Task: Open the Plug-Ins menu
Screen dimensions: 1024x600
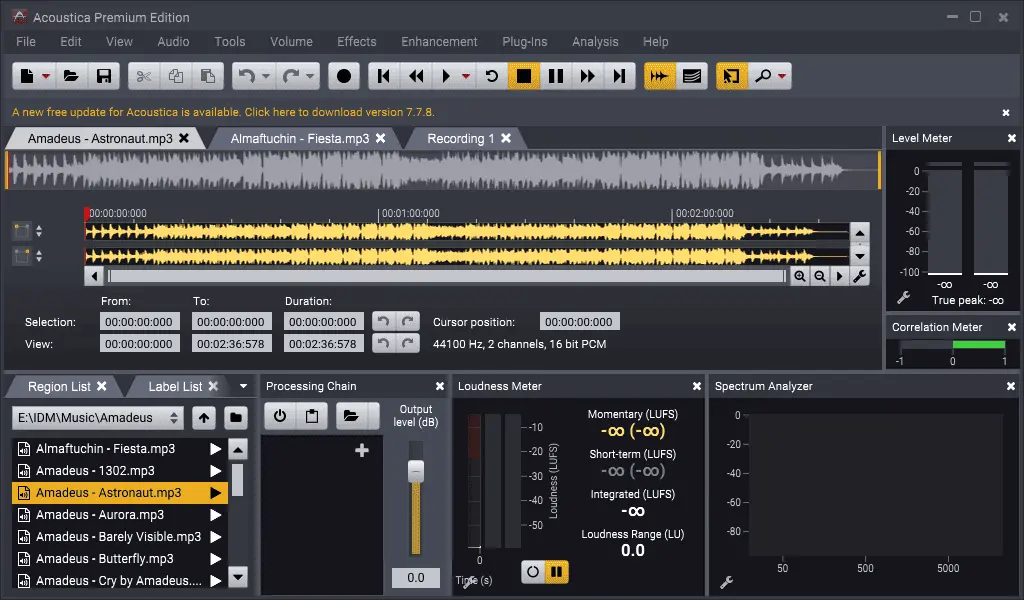Action: [x=524, y=42]
